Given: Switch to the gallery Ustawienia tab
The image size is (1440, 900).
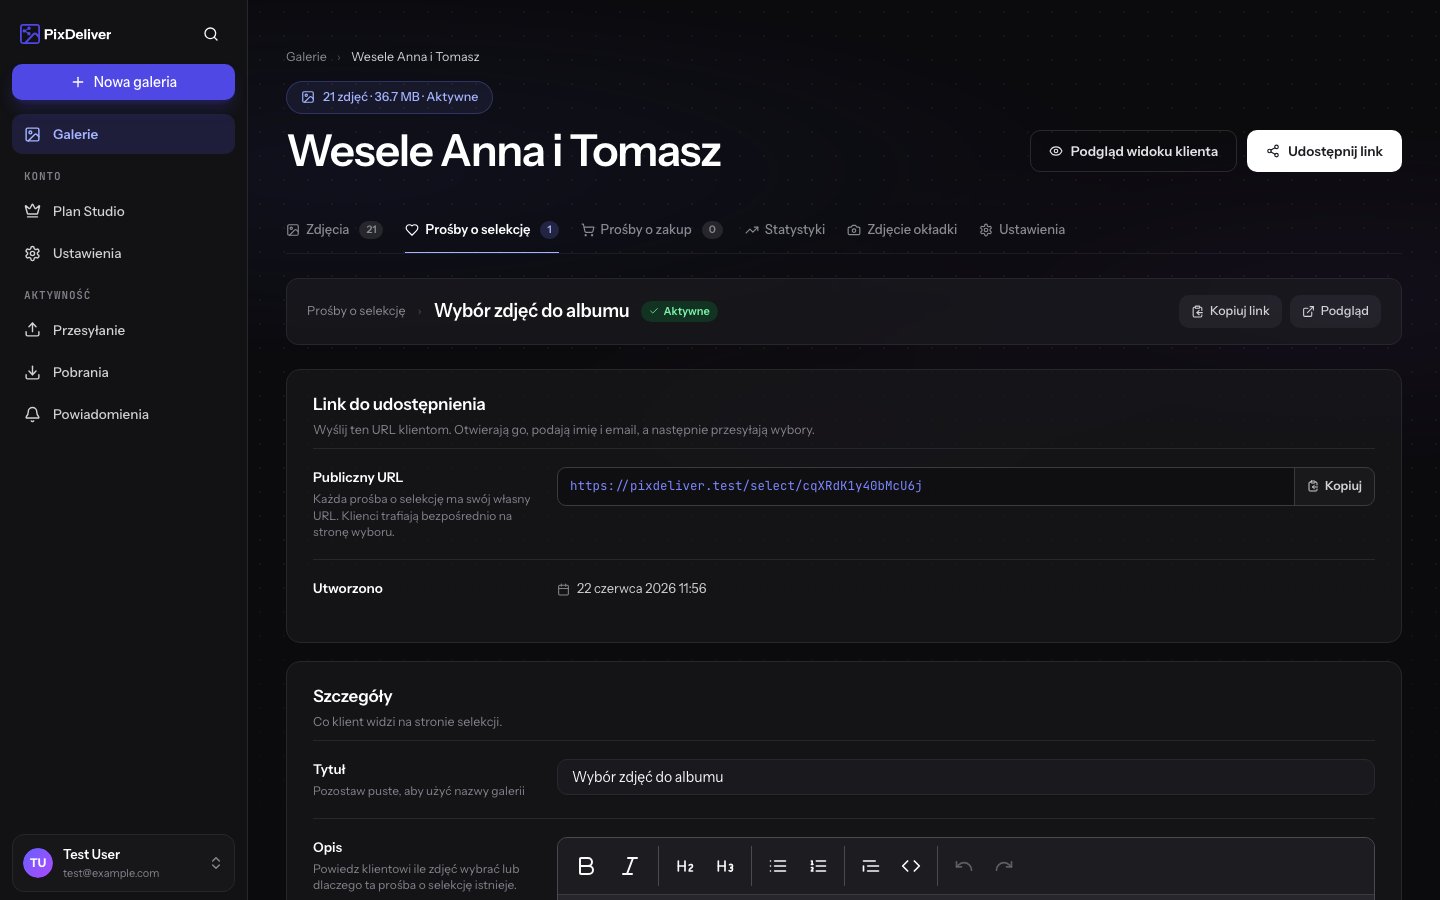Looking at the screenshot, I should click(1022, 230).
